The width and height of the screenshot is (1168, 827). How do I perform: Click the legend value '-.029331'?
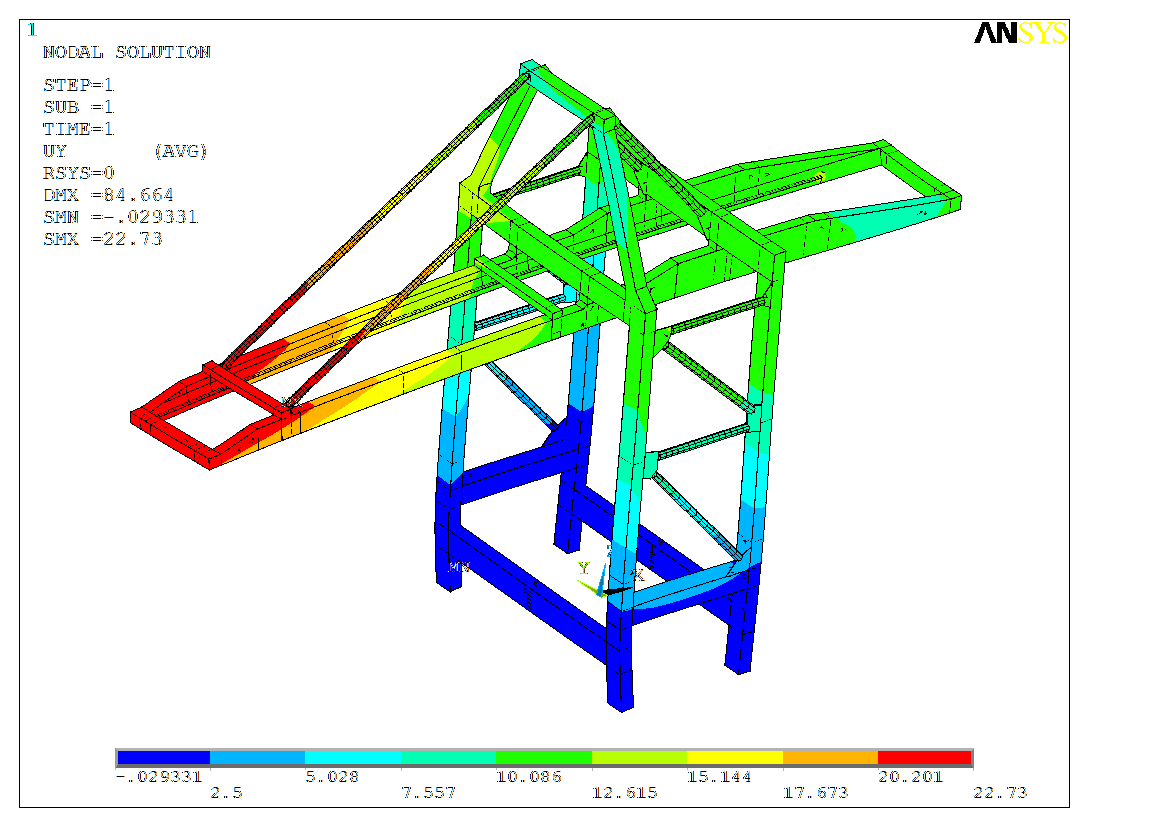tap(159, 776)
